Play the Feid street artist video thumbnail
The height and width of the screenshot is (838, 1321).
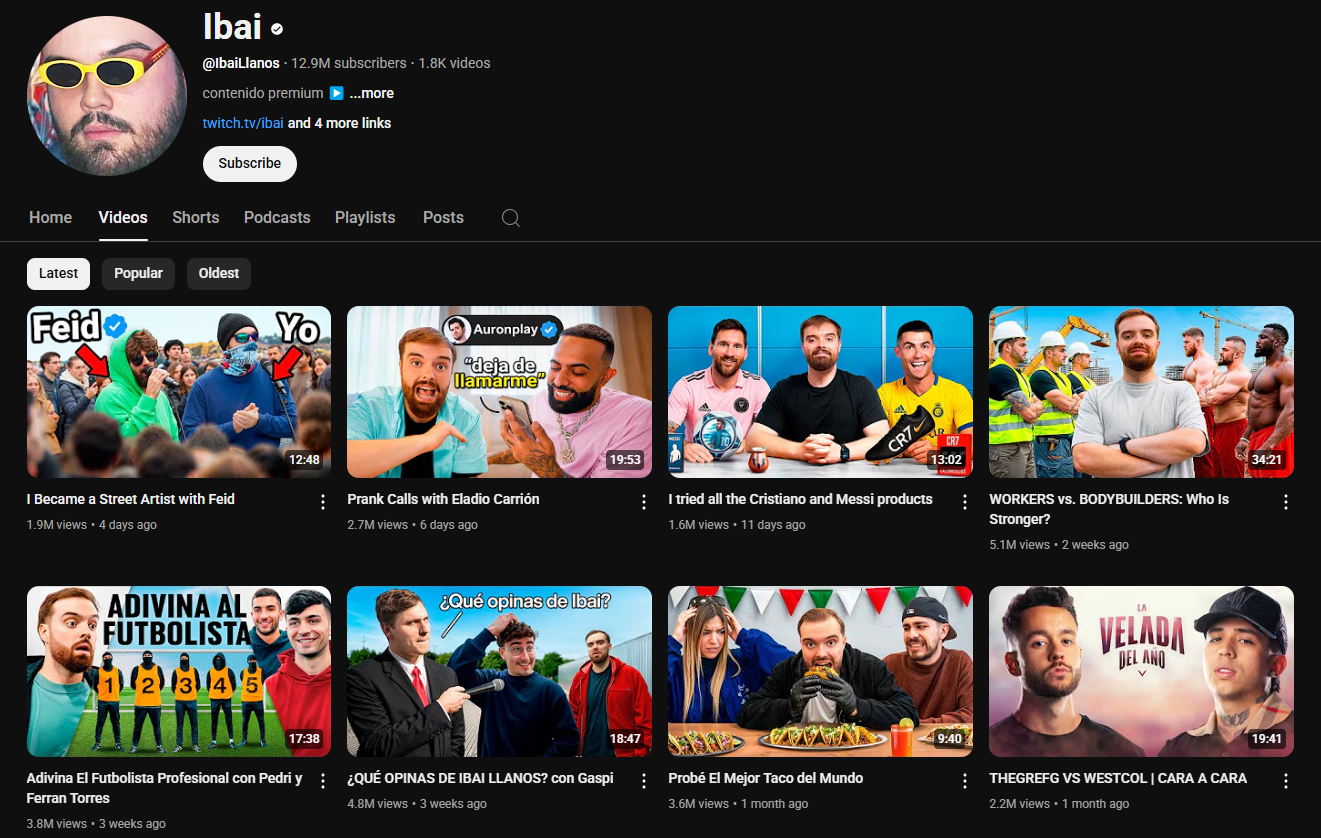click(x=179, y=392)
